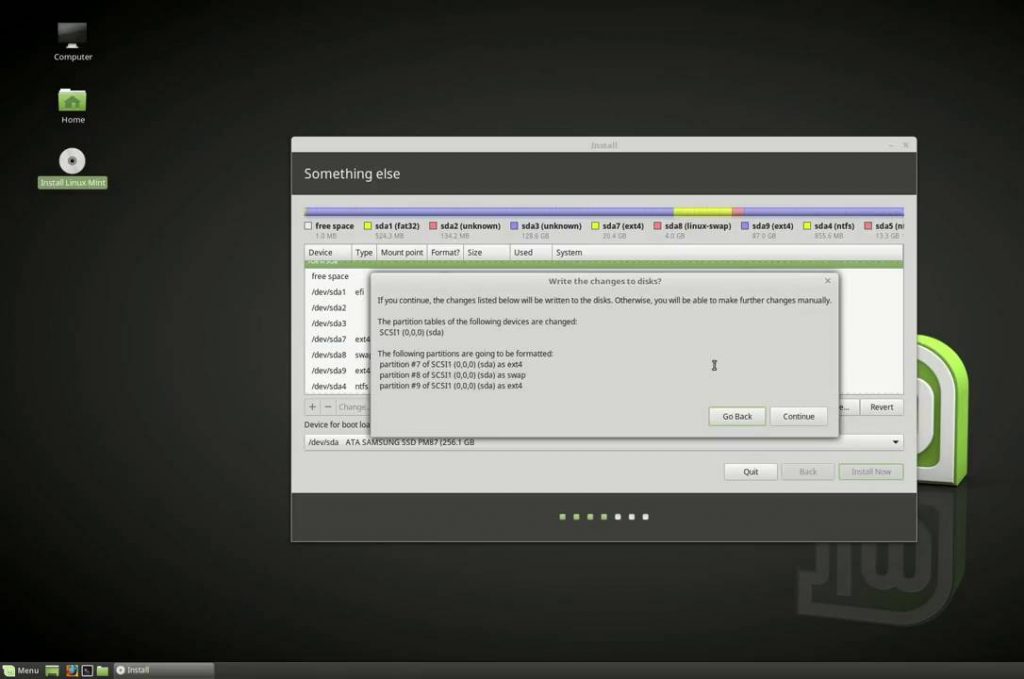
Task: Click 'partition #8 of SCSI1' swap line
Action: [452, 375]
